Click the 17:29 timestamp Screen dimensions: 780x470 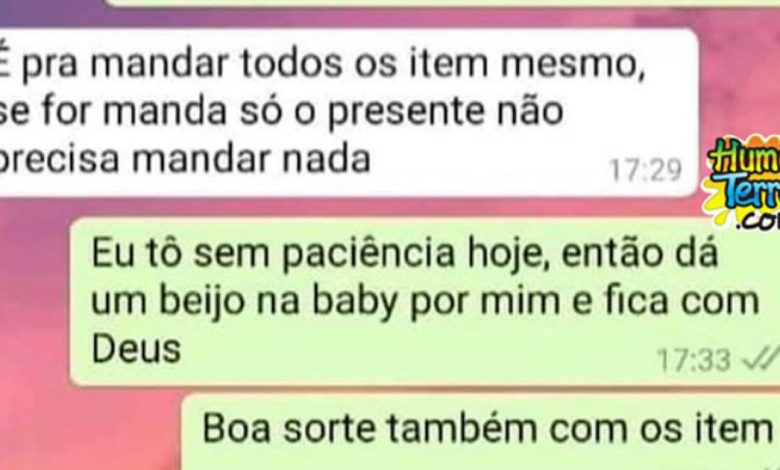click(x=645, y=171)
